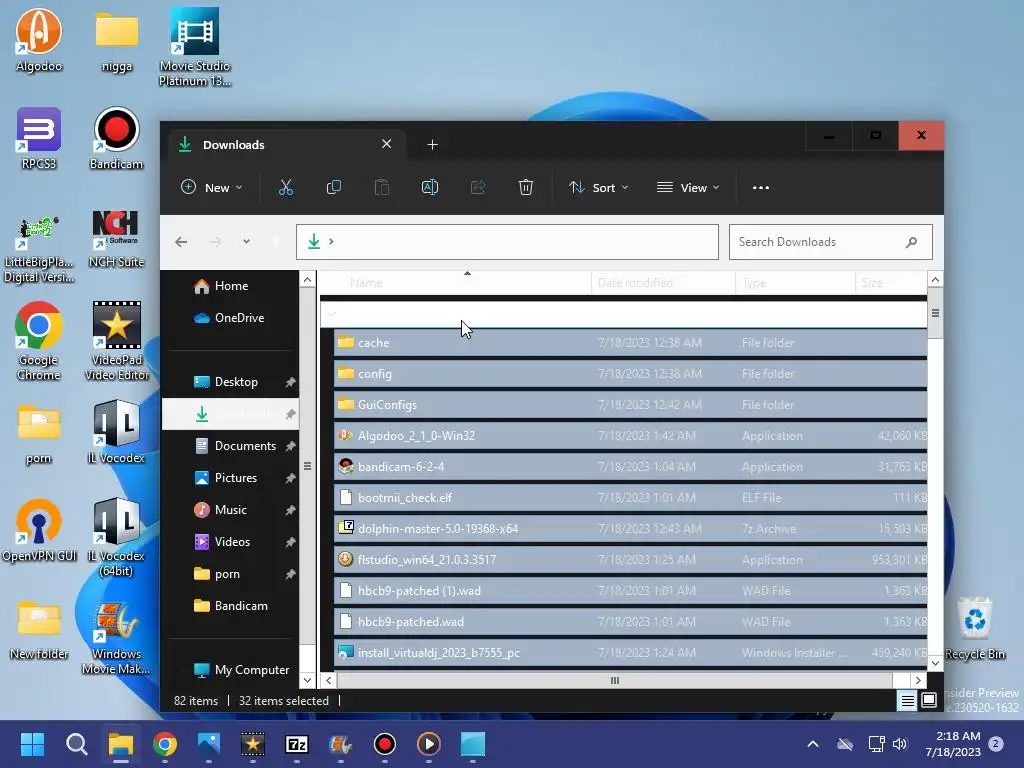The width and height of the screenshot is (1024, 768).
Task: Switch to details view via status bar icon
Action: [908, 701]
